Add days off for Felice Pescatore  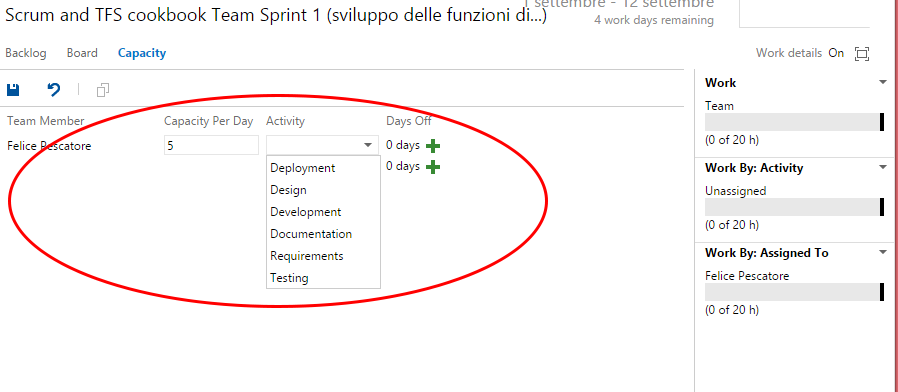coord(433,146)
